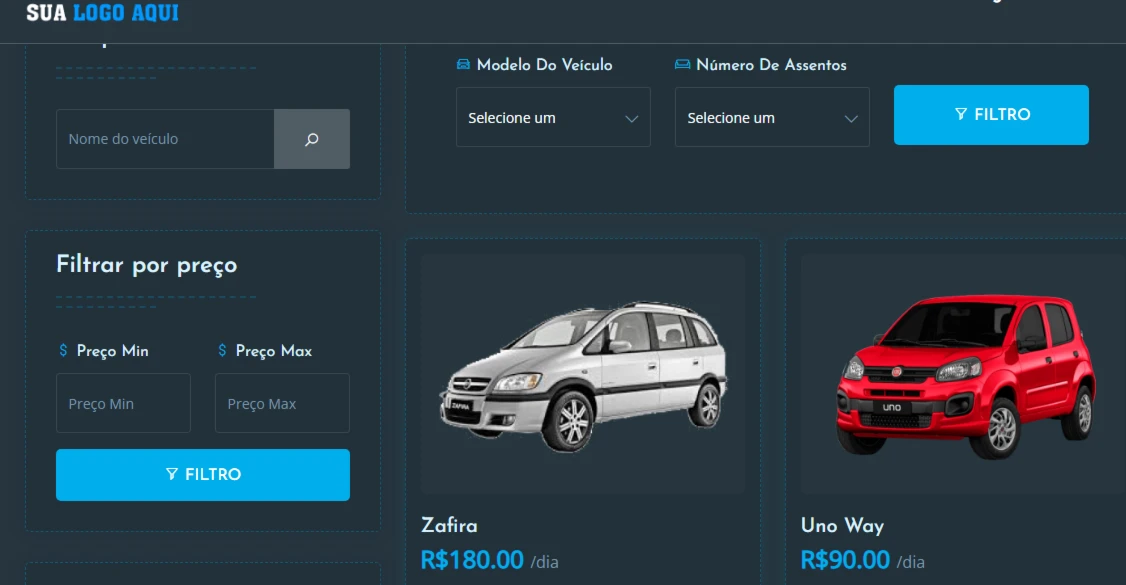Click the dollar icon beside Preço Min
The image size is (1126, 585).
[x=63, y=350]
